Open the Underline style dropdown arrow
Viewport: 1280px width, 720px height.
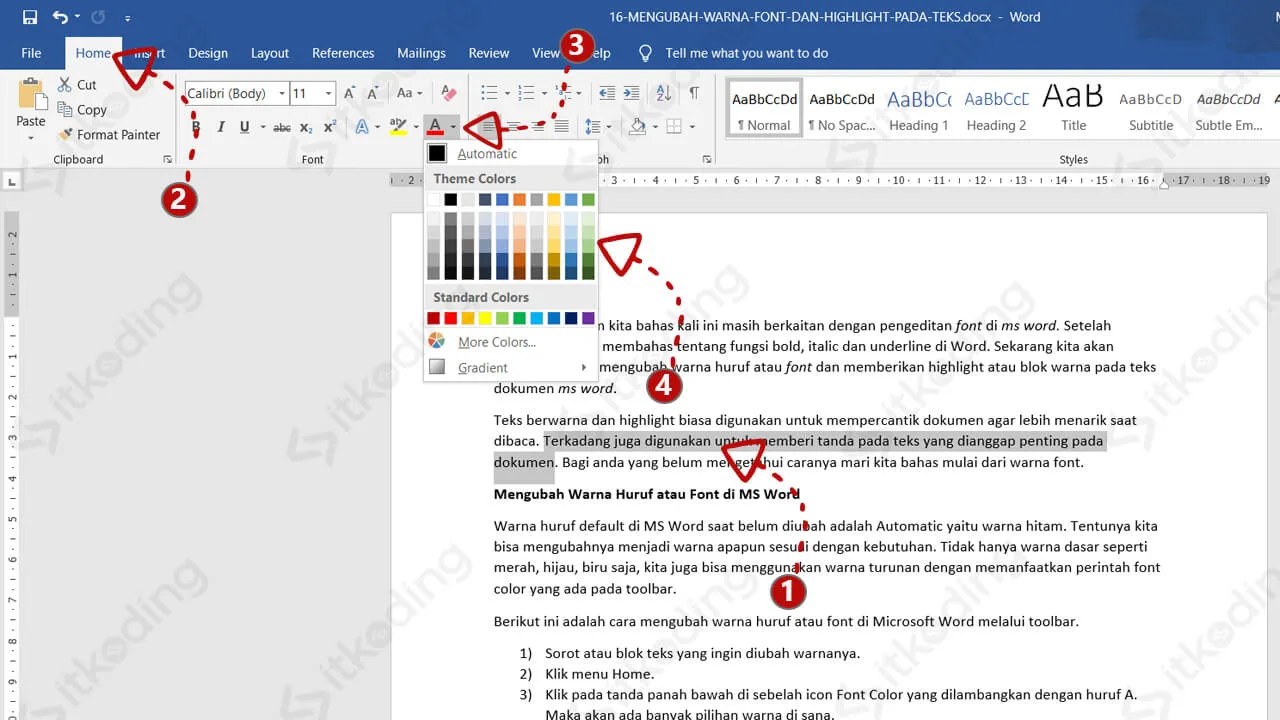point(263,127)
